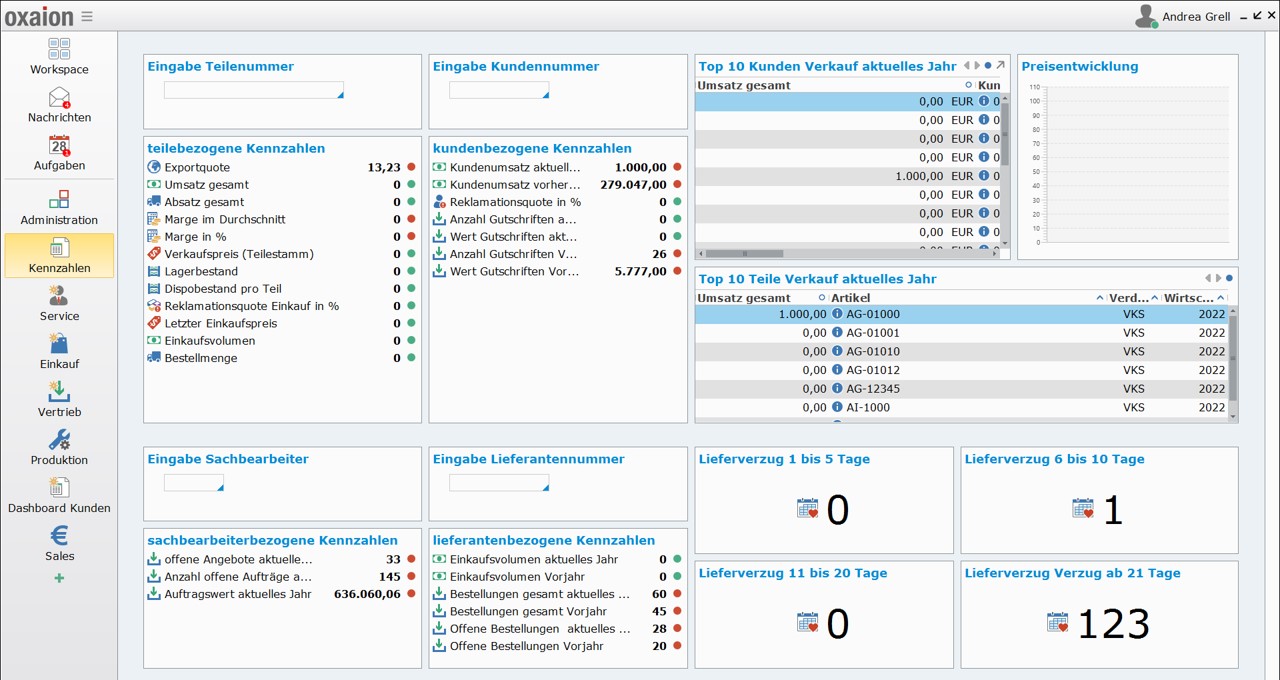Open the oxaion hamburger menu
The height and width of the screenshot is (680, 1280).
87,16
